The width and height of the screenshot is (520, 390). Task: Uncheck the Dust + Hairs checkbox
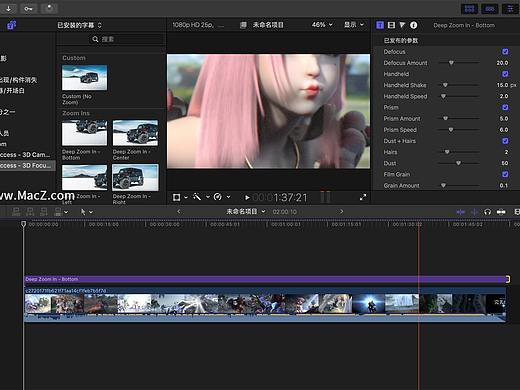[x=505, y=141]
